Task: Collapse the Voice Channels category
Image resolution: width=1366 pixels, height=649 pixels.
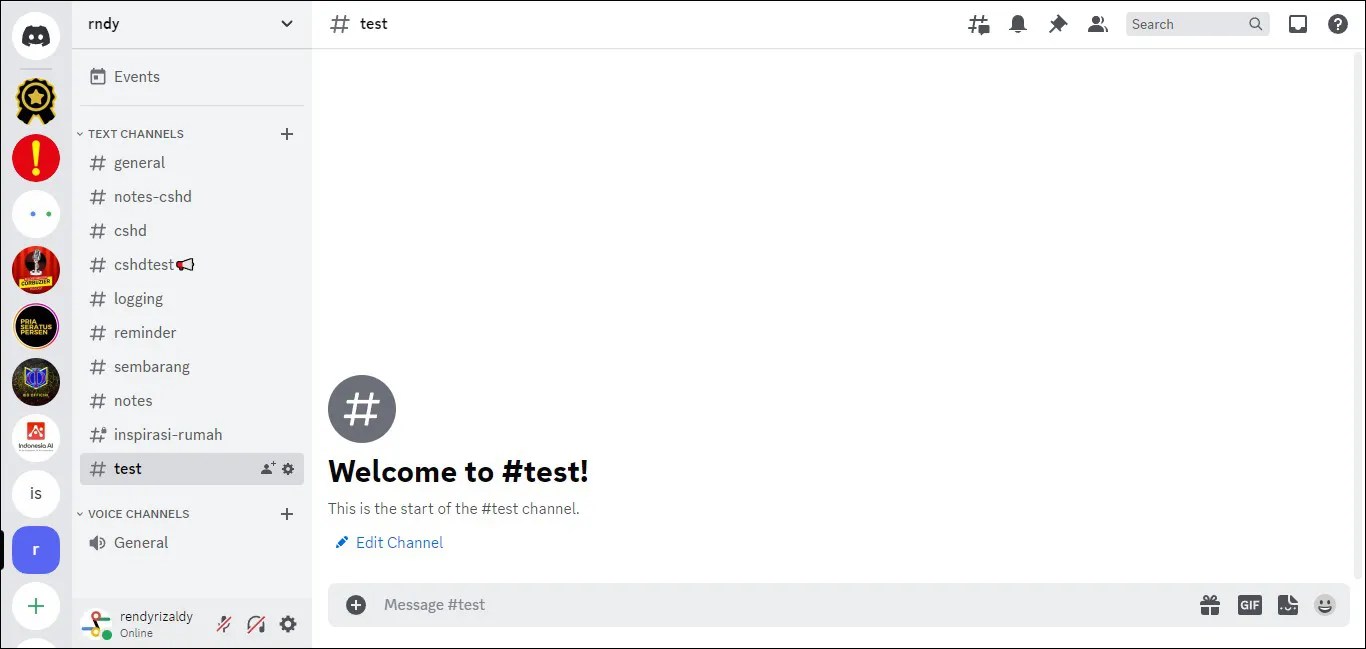Action: (80, 513)
